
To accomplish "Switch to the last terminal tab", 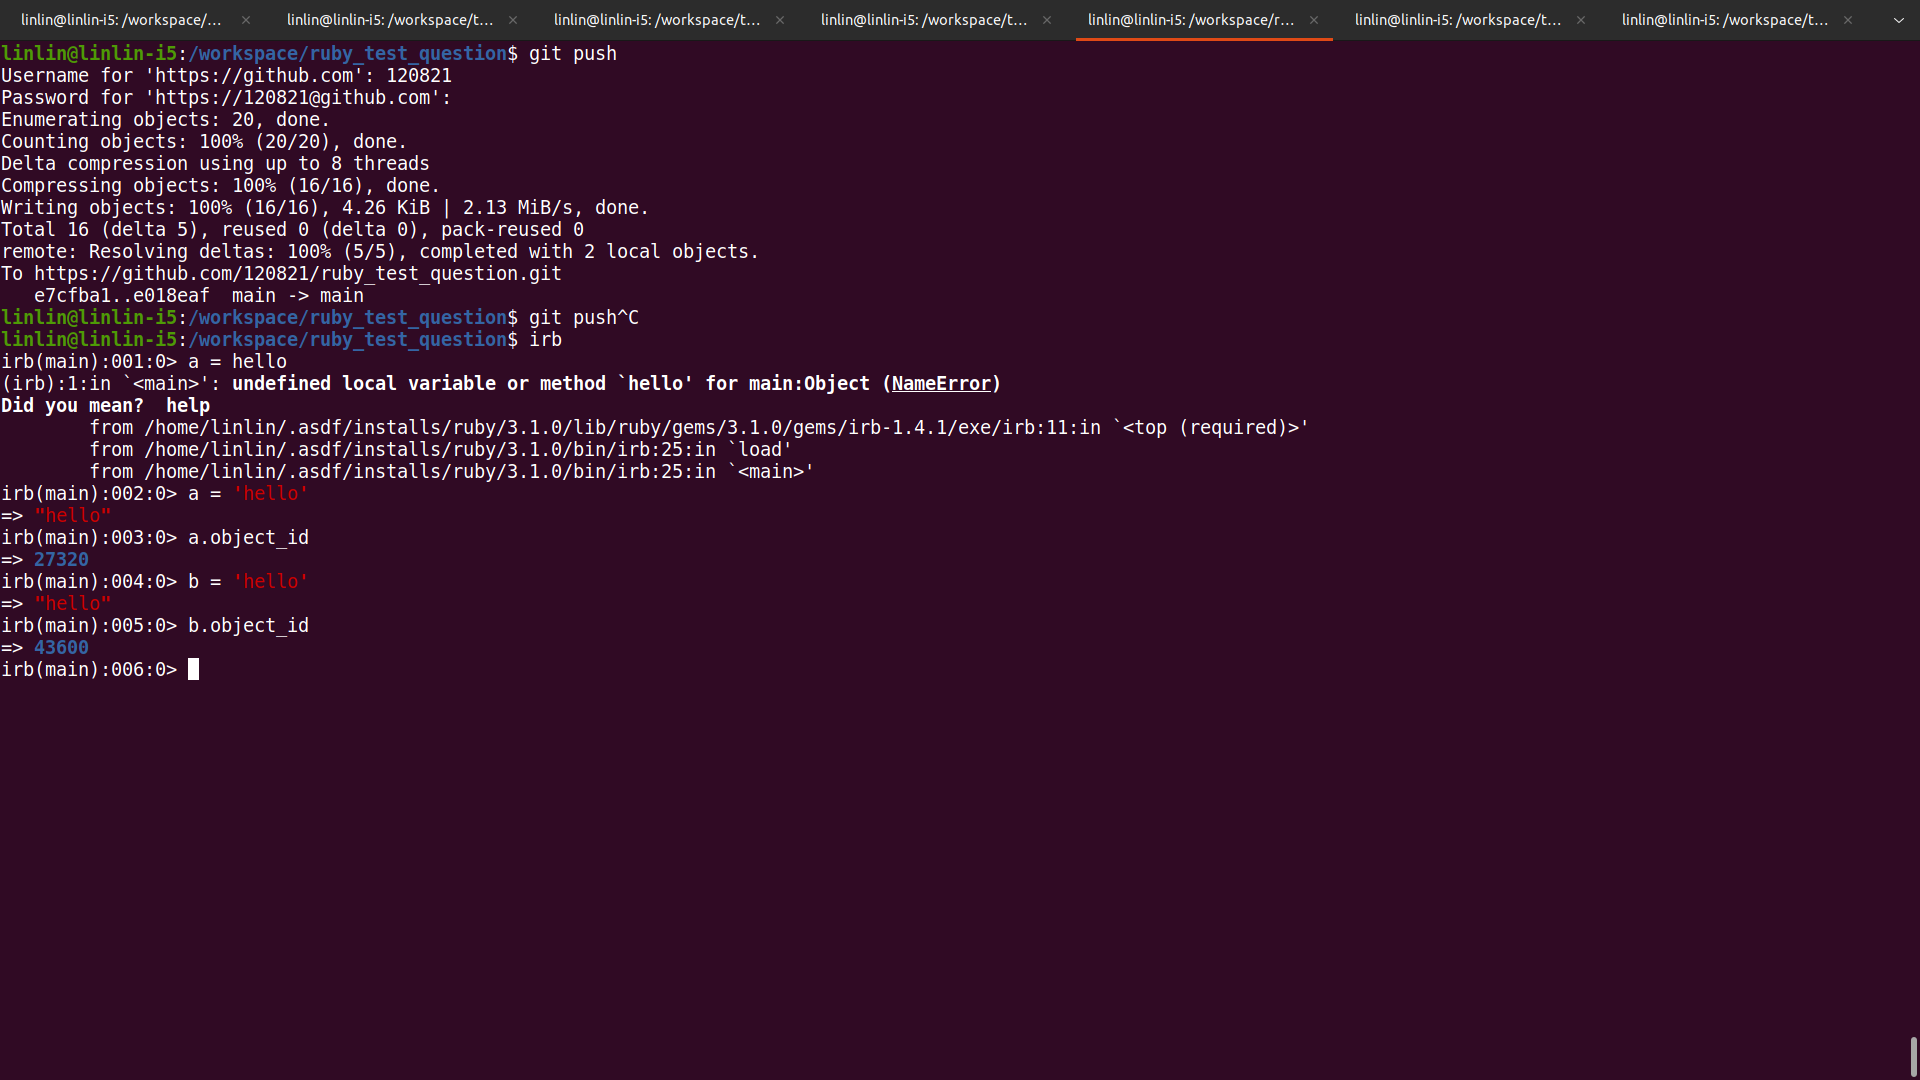I will pos(1725,20).
